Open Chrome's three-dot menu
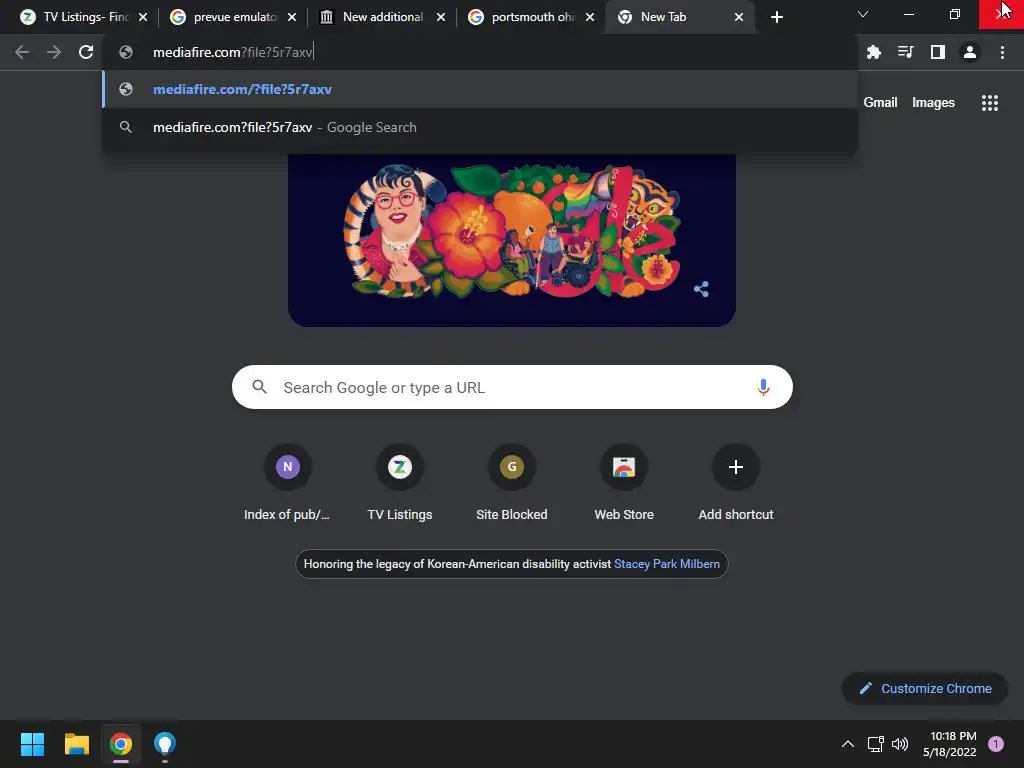The image size is (1024, 768). point(1002,52)
